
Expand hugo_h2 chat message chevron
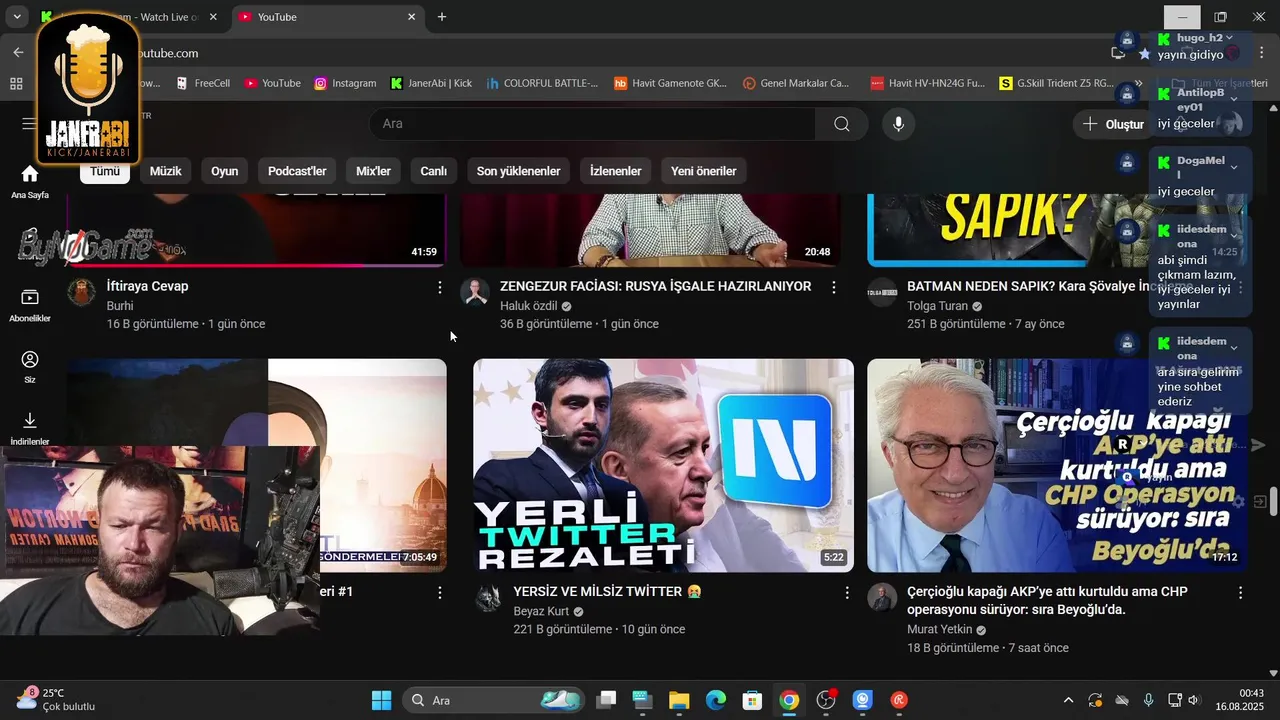[x=1230, y=38]
